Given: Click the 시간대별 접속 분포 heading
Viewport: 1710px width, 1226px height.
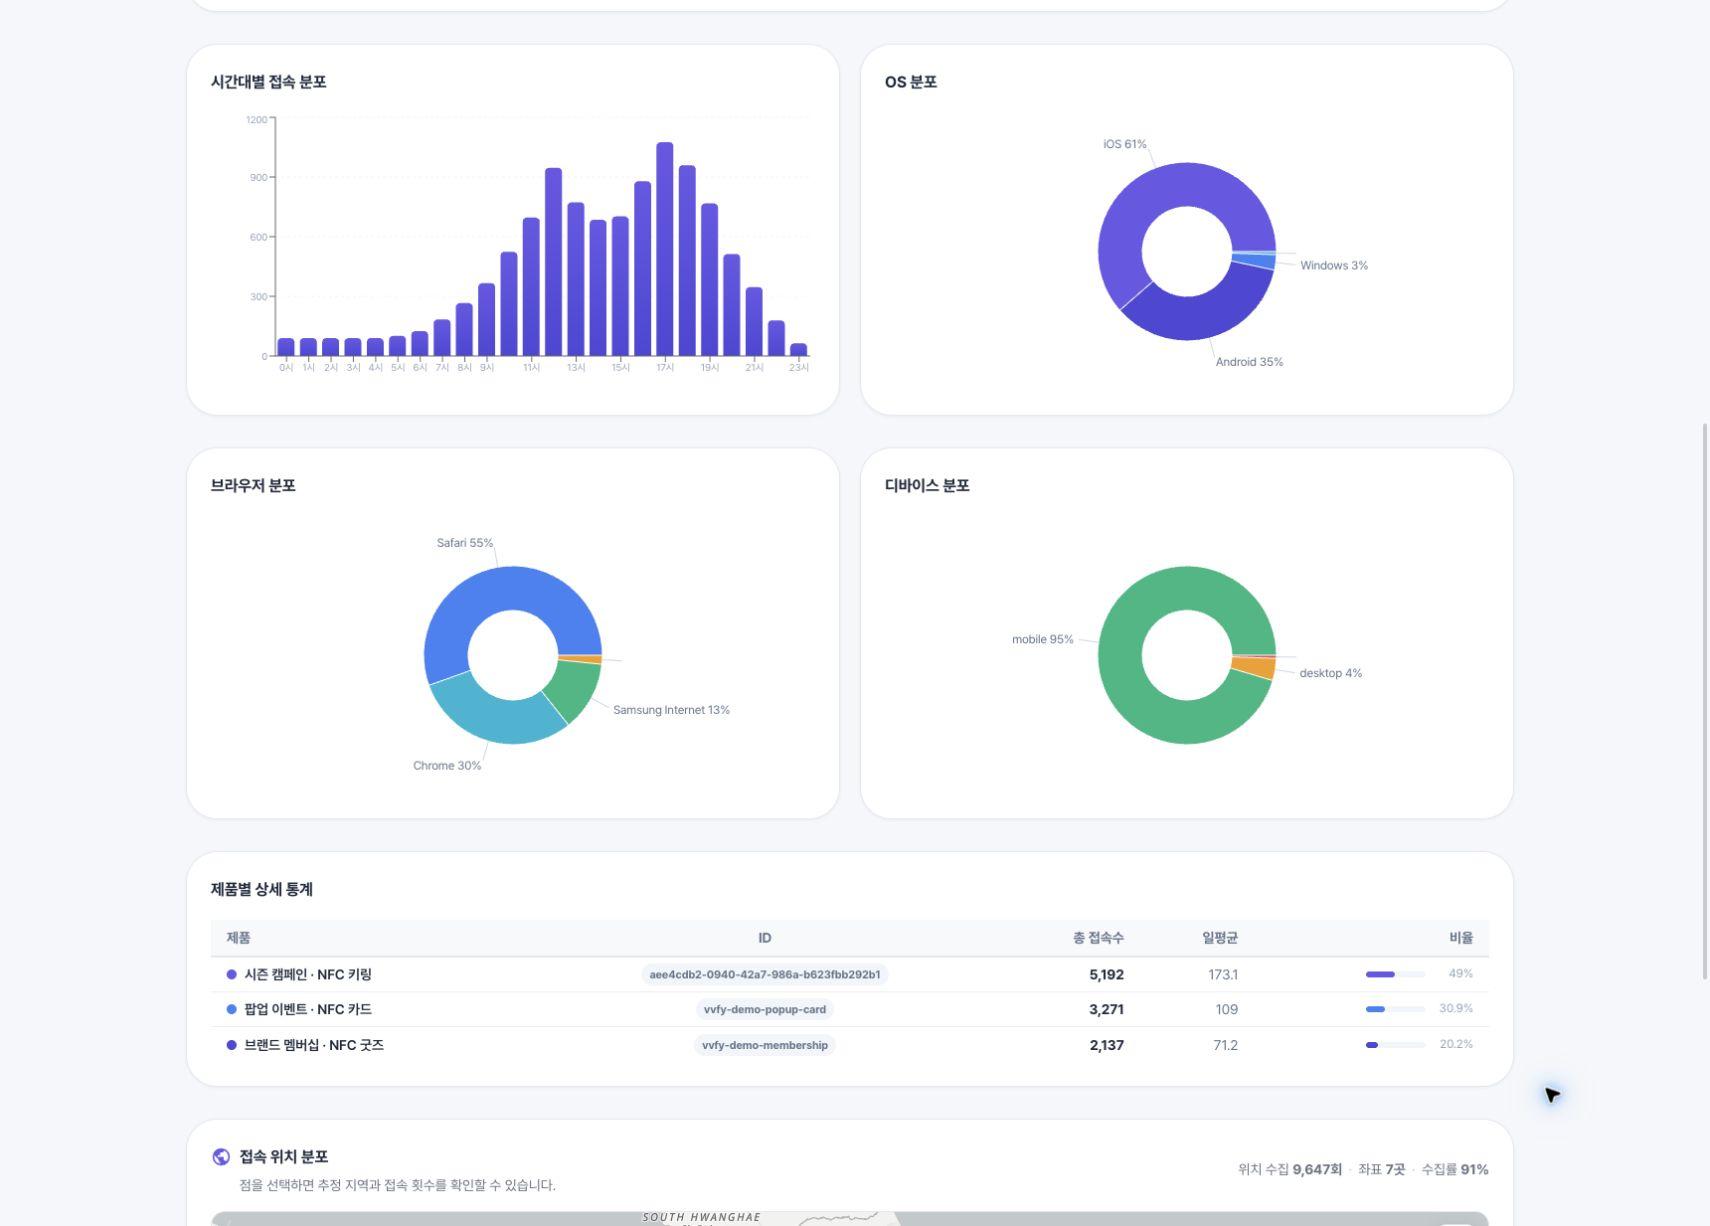Looking at the screenshot, I should (x=268, y=82).
